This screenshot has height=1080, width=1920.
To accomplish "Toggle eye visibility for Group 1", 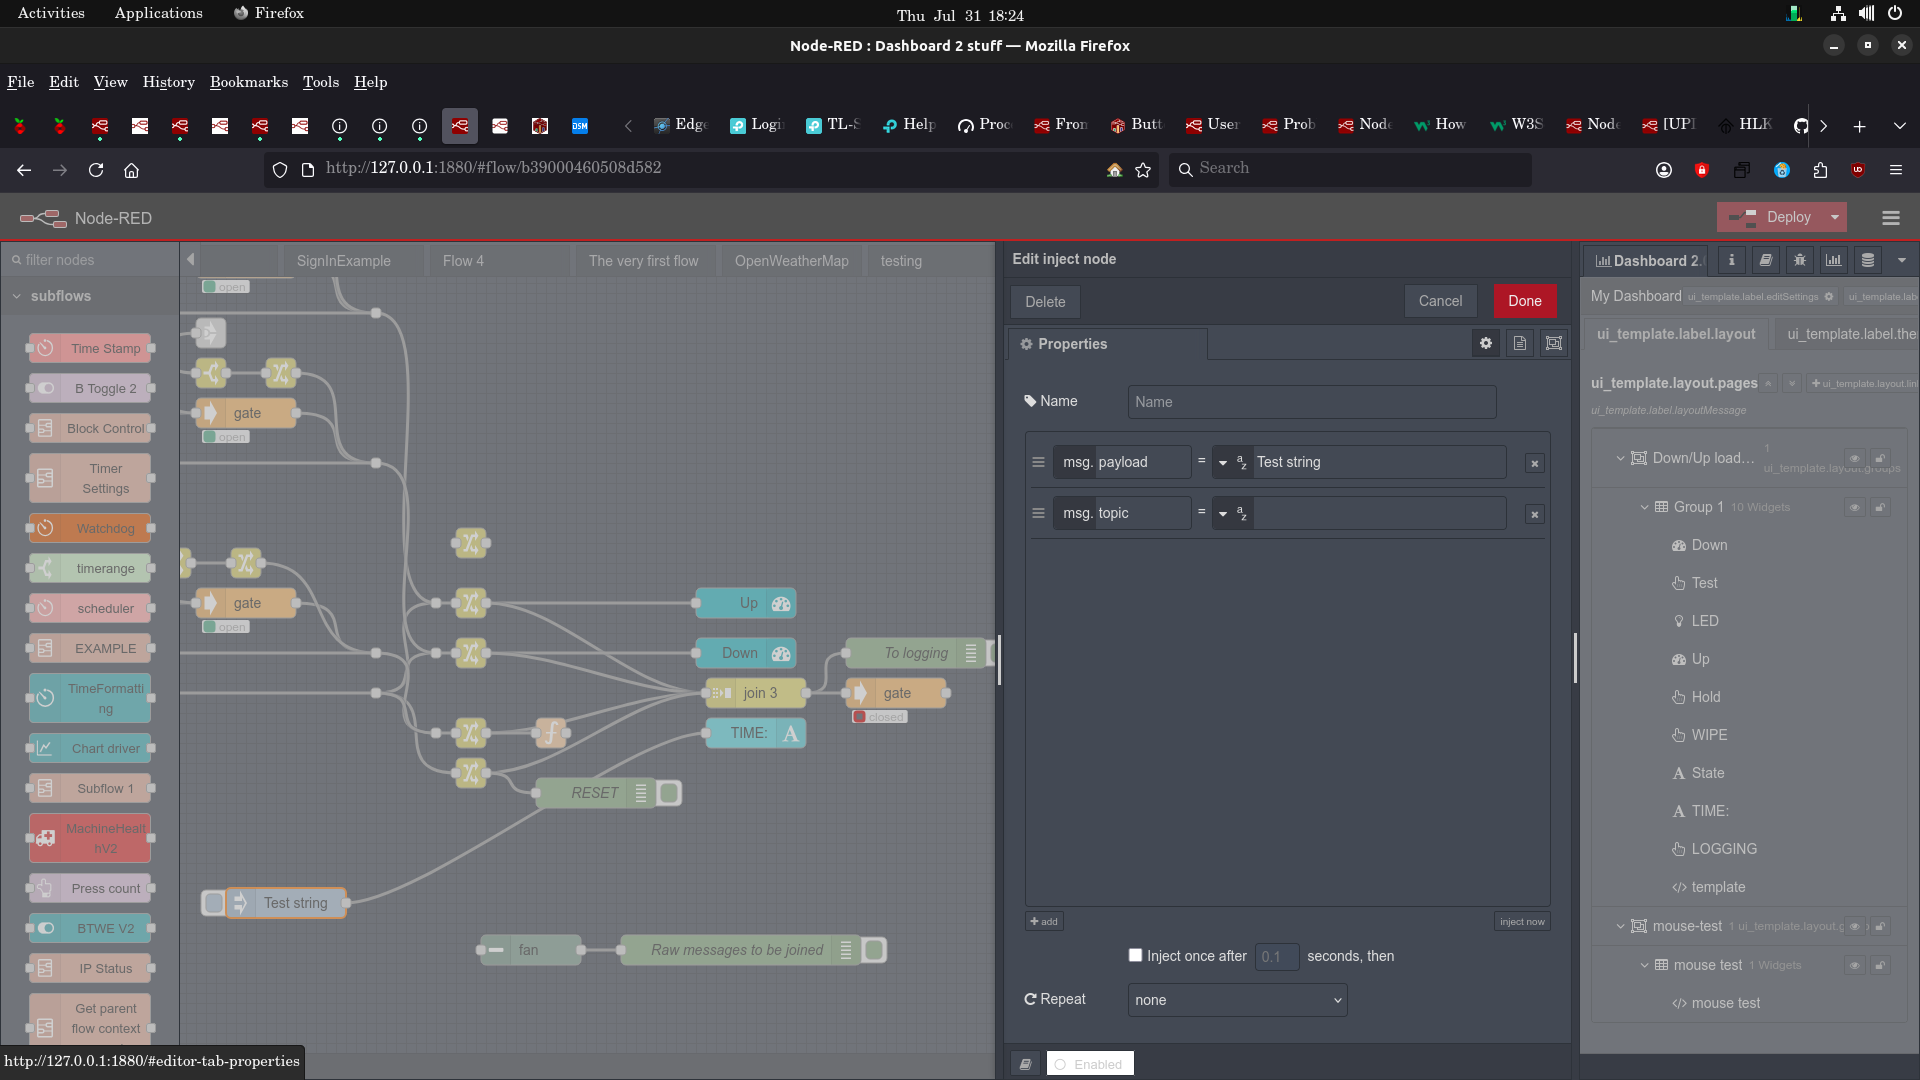I will point(1854,507).
